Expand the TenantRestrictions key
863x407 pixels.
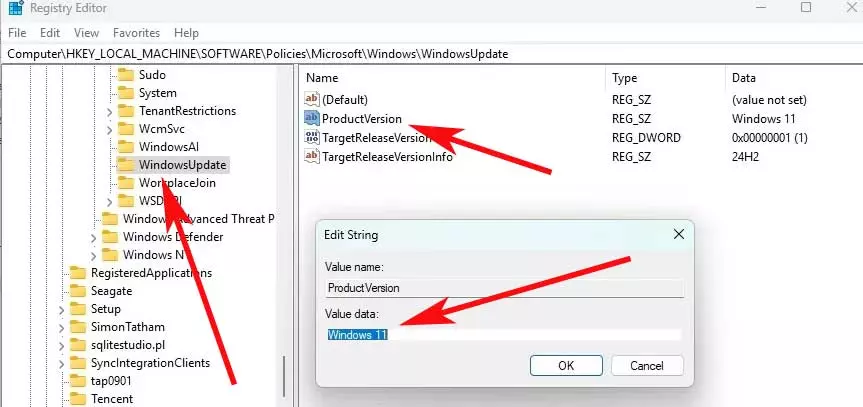[109, 112]
